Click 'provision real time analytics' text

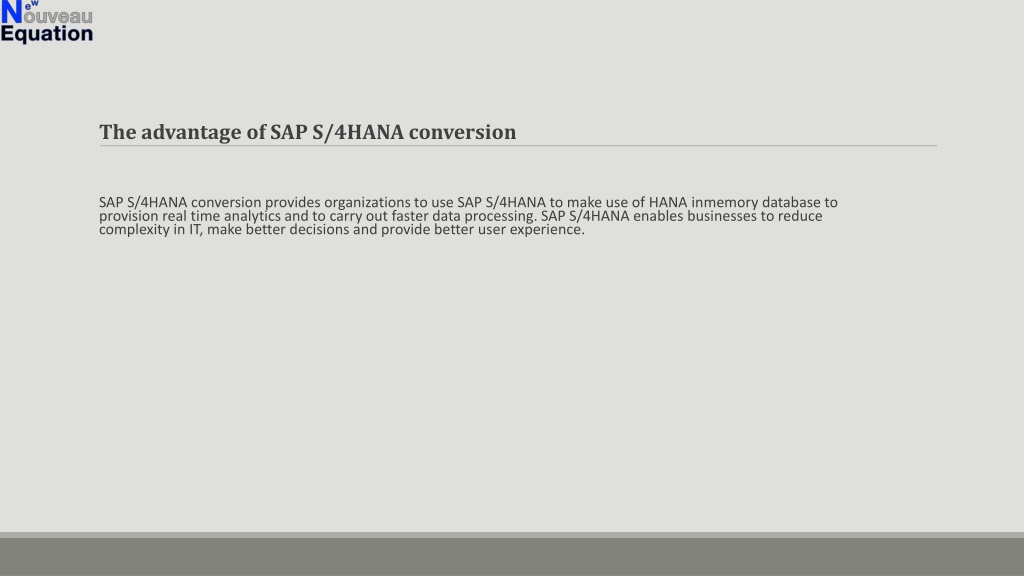pyautogui.click(x=189, y=216)
